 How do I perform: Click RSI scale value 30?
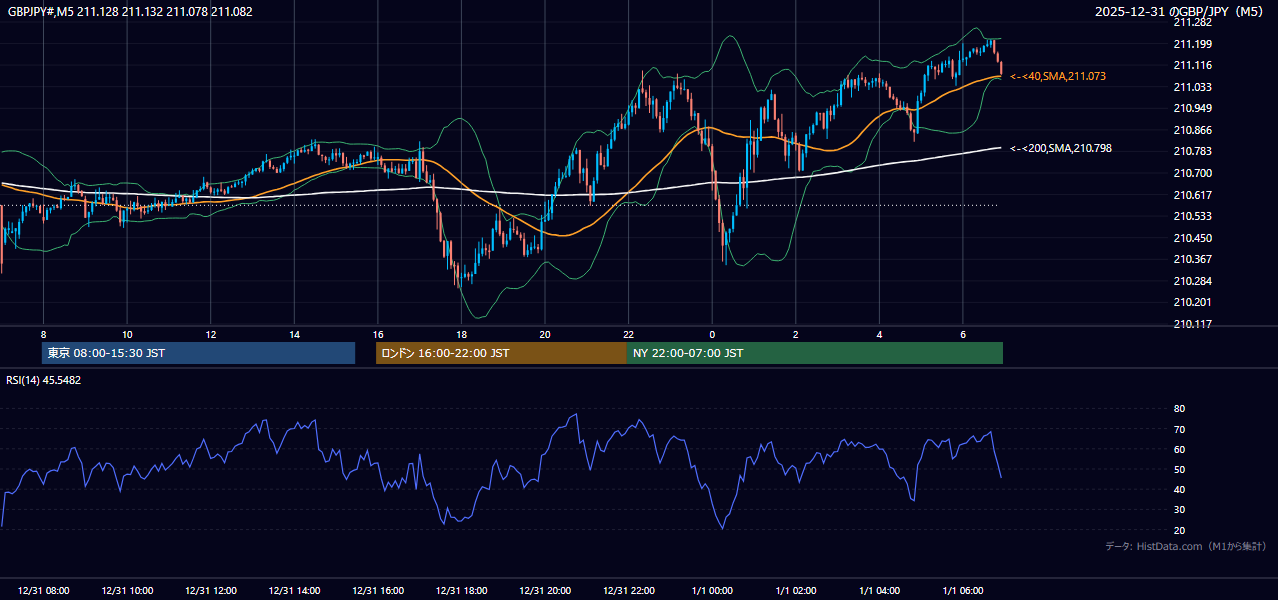pos(1179,510)
